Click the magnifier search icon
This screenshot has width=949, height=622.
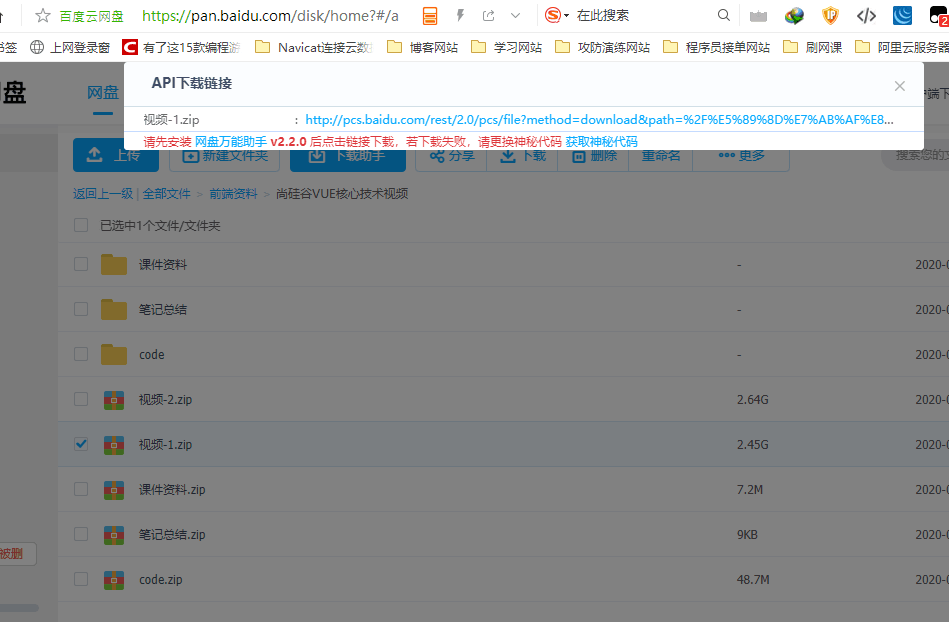click(723, 16)
